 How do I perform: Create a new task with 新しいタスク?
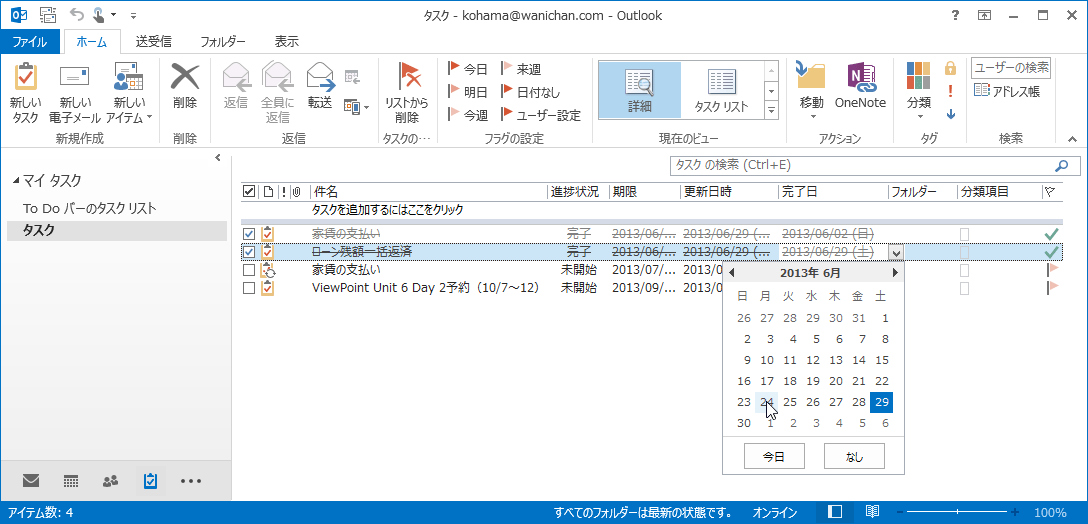pos(26,93)
